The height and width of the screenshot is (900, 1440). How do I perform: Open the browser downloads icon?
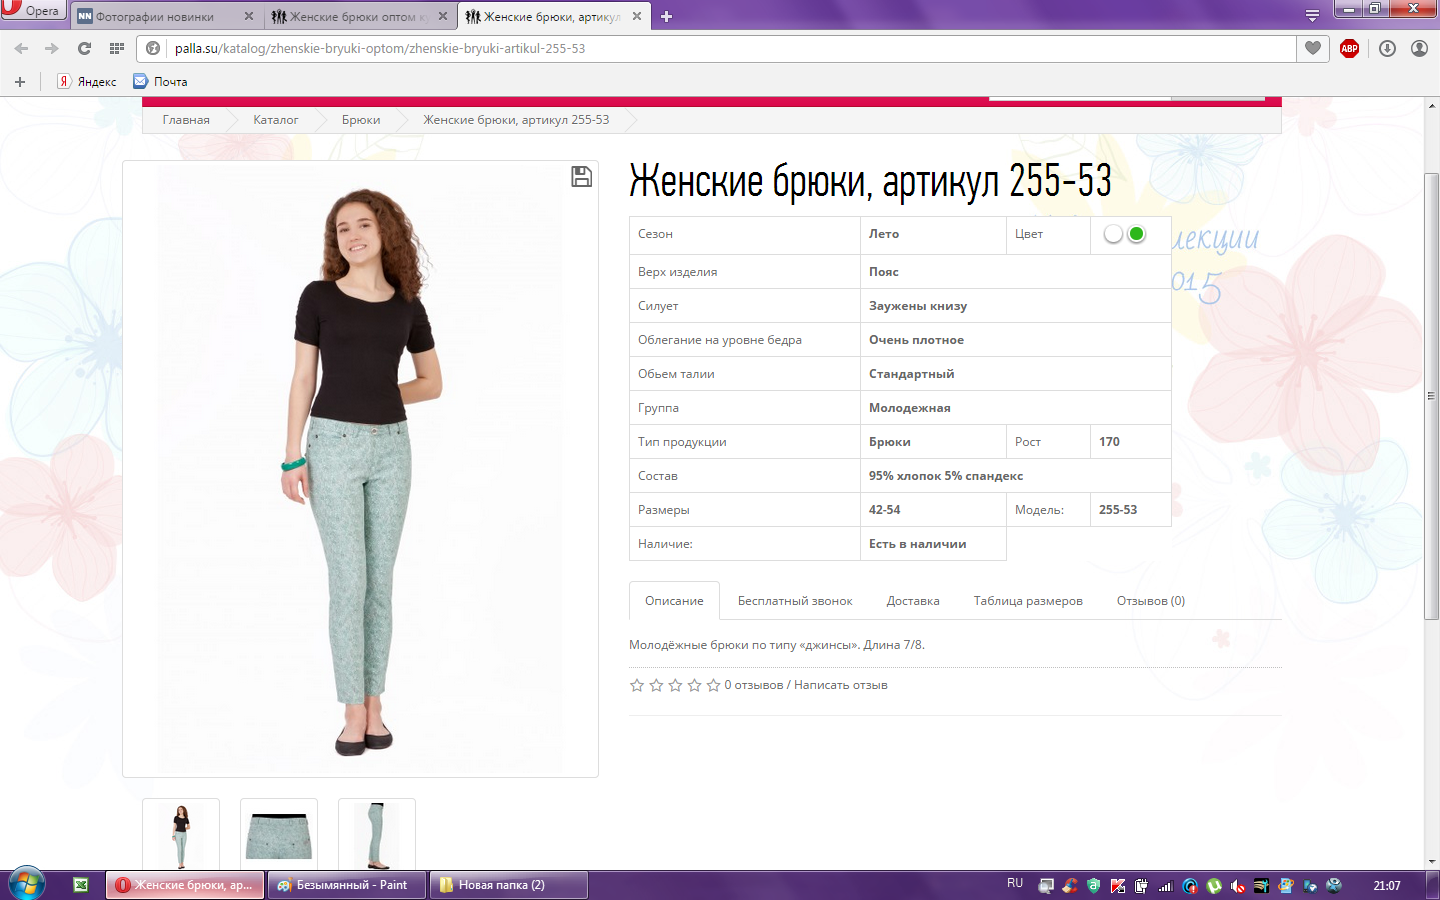(1387, 48)
